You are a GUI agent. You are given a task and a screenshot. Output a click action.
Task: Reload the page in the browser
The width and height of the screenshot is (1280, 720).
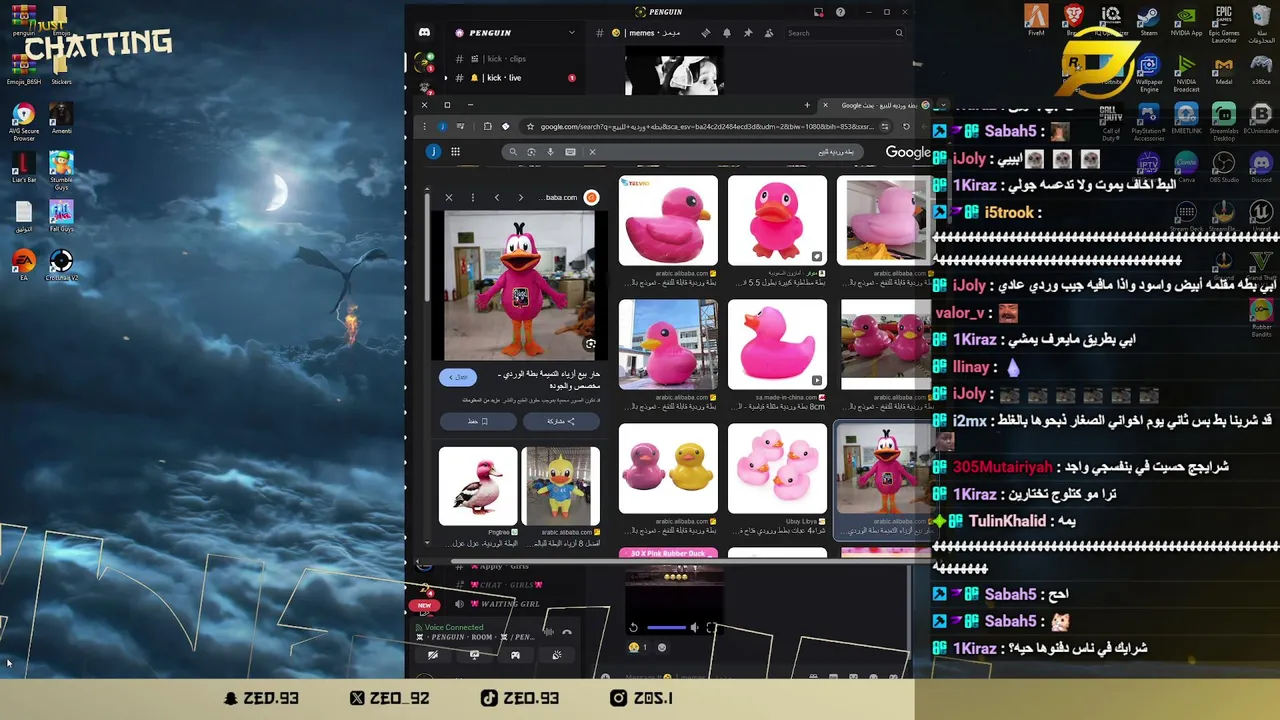point(906,127)
